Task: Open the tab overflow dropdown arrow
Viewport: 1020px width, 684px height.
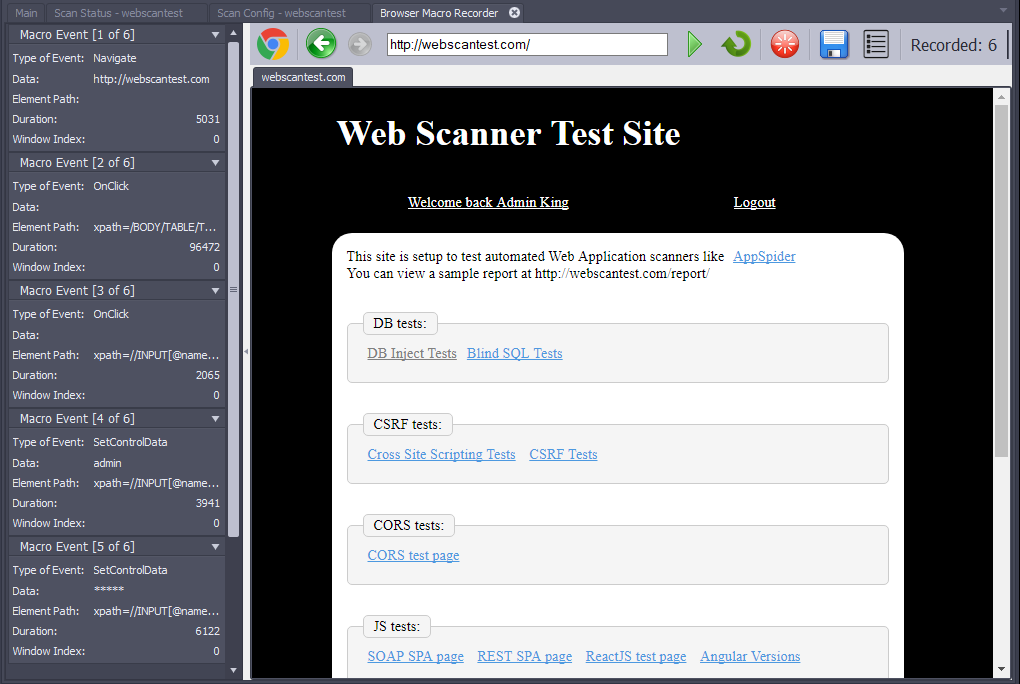Action: [x=1002, y=10]
